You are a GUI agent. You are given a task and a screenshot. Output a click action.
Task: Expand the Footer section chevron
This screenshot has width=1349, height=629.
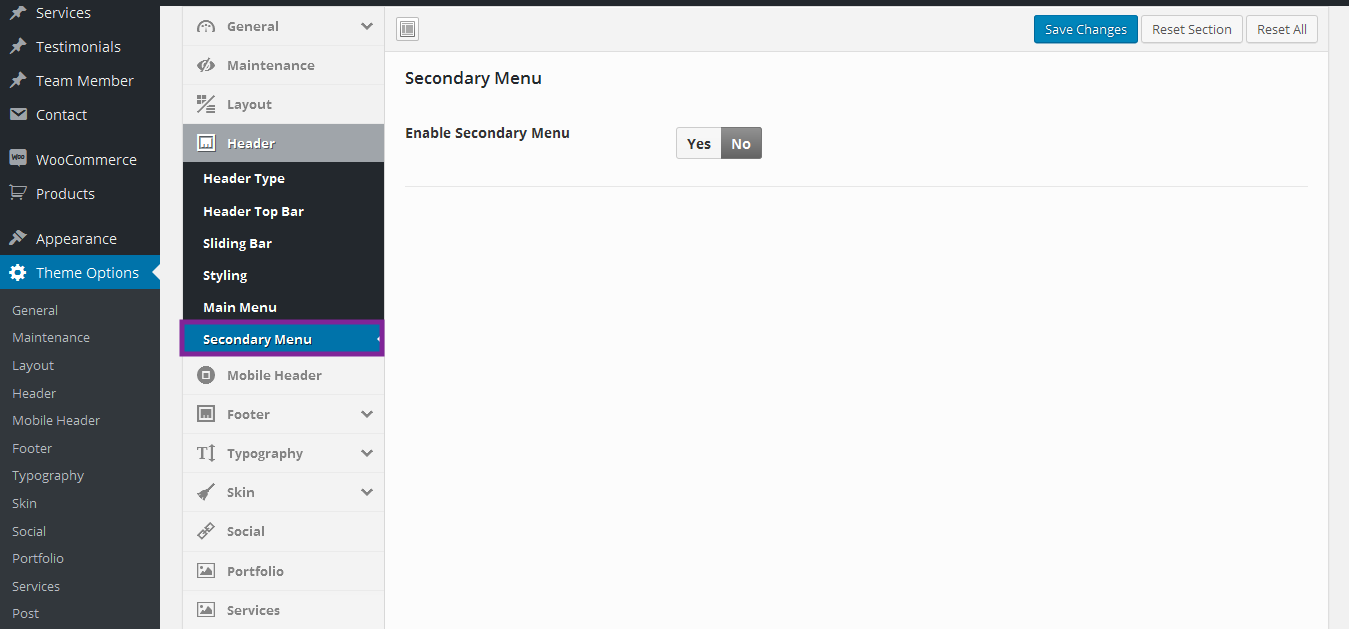click(367, 414)
